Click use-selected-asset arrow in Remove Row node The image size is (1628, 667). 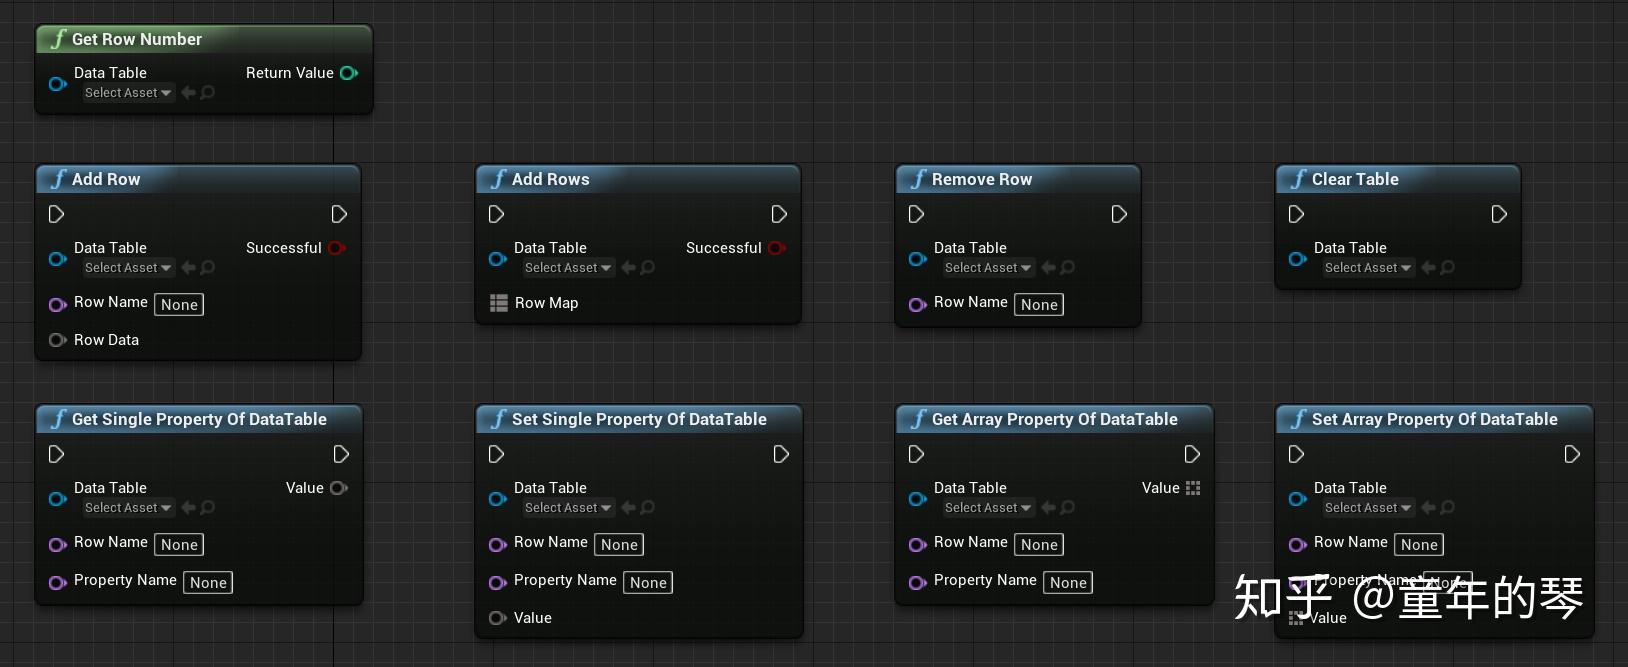pos(1049,268)
